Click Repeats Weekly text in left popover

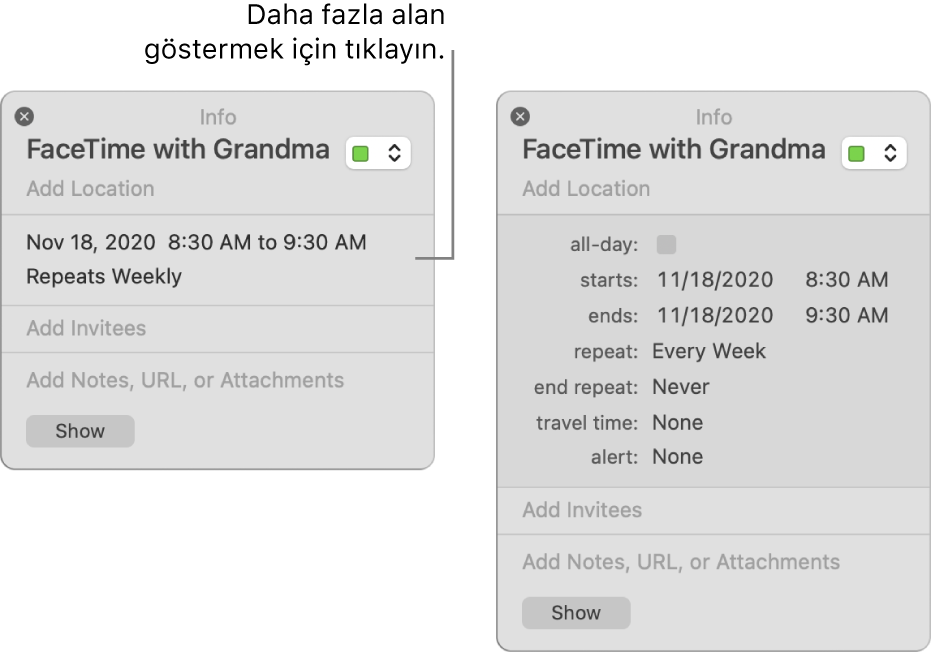click(104, 276)
